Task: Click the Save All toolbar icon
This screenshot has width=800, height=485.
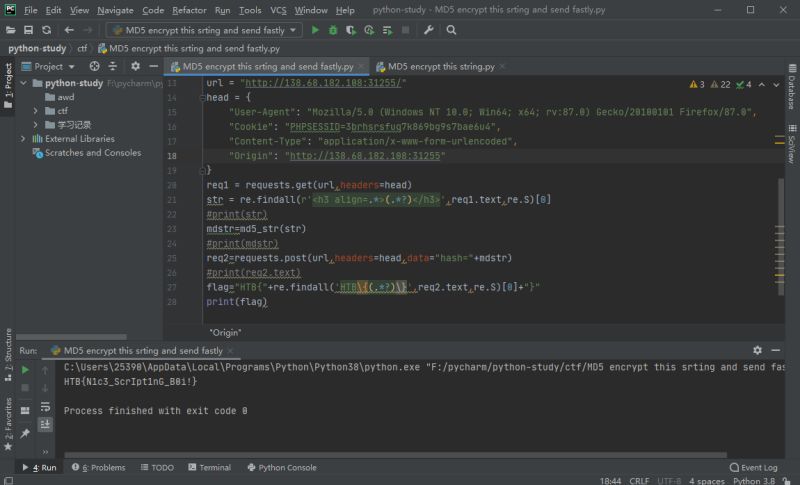Action: (x=29, y=30)
